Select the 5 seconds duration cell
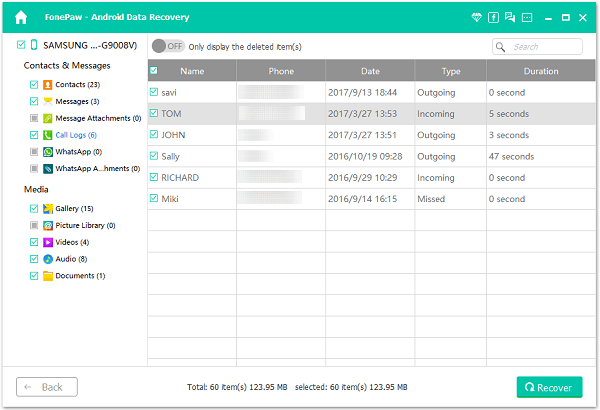600x410 pixels. [541, 114]
